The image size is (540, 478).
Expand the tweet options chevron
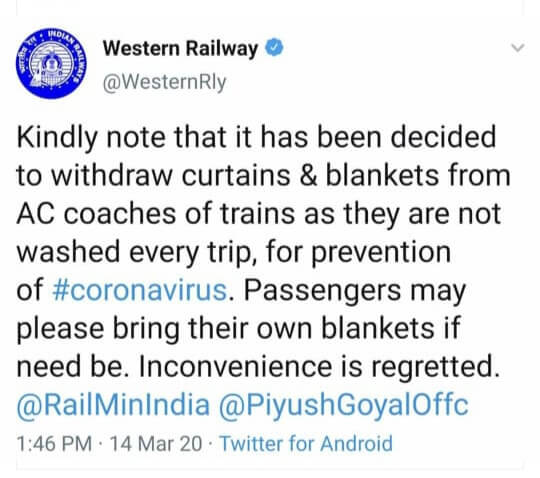click(x=518, y=48)
